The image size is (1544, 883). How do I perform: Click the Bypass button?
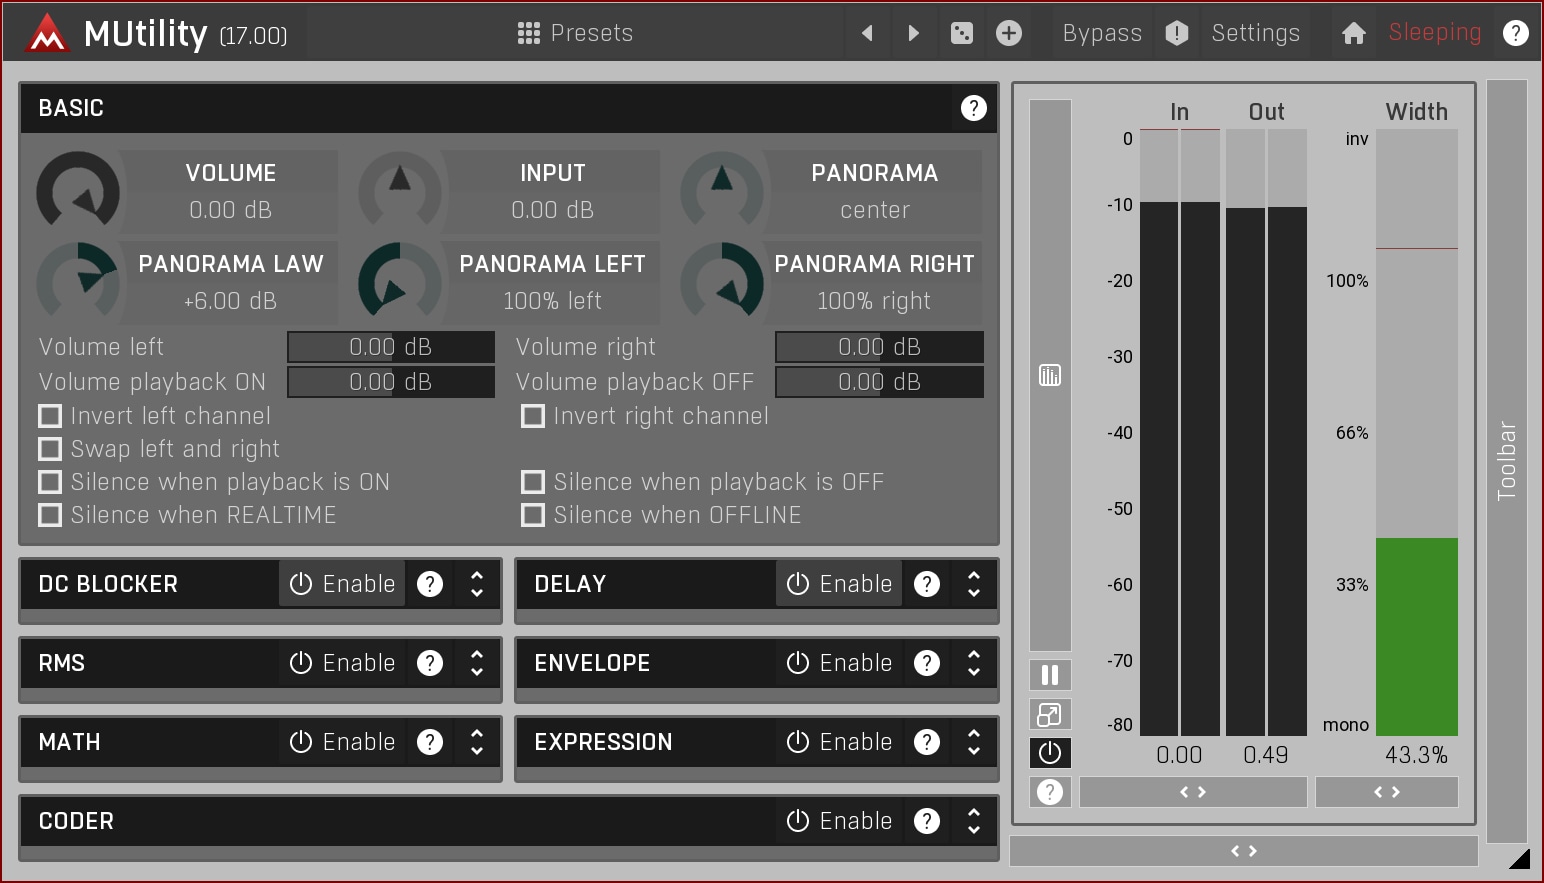pos(1102,33)
